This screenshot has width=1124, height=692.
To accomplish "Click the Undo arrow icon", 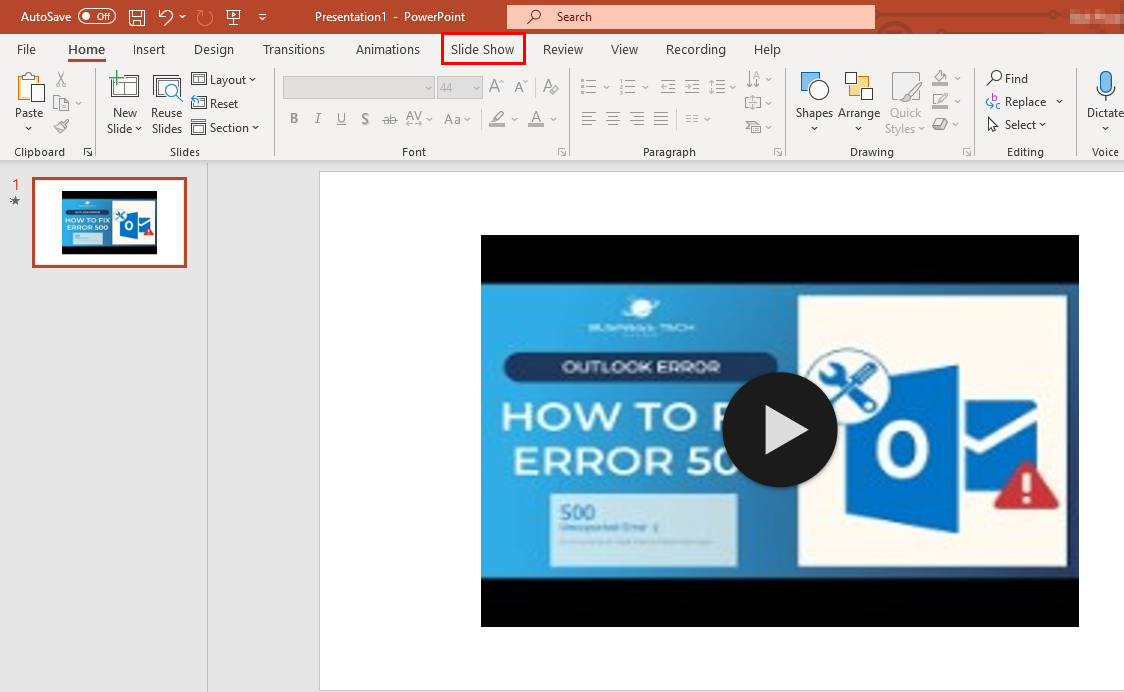I will pos(166,17).
